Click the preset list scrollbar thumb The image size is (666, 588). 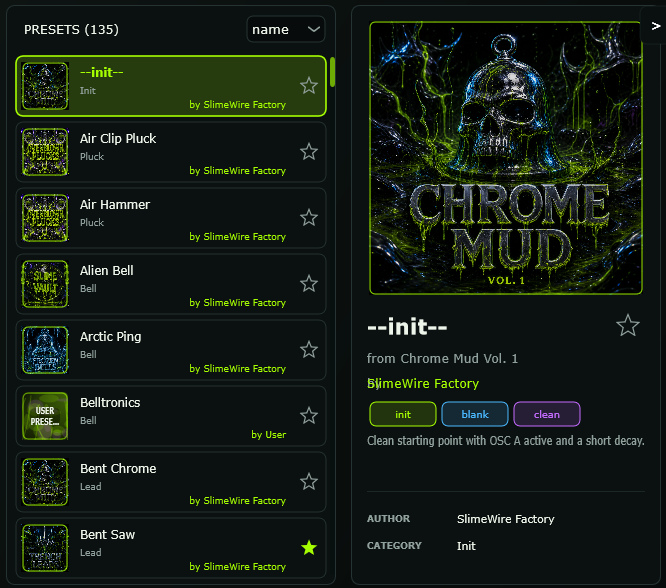(x=332, y=72)
